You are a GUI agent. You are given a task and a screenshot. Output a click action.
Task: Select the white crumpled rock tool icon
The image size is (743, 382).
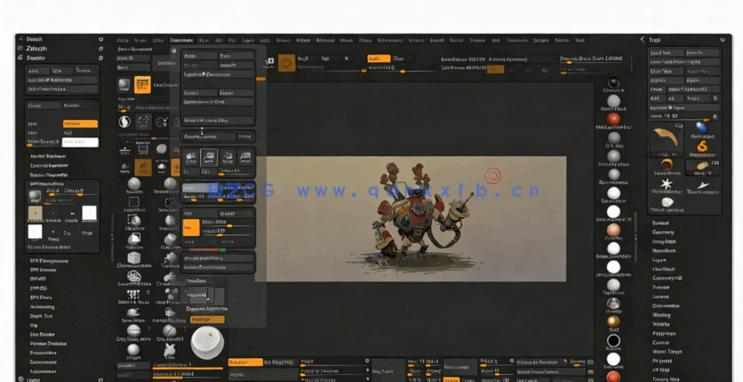[667, 202]
